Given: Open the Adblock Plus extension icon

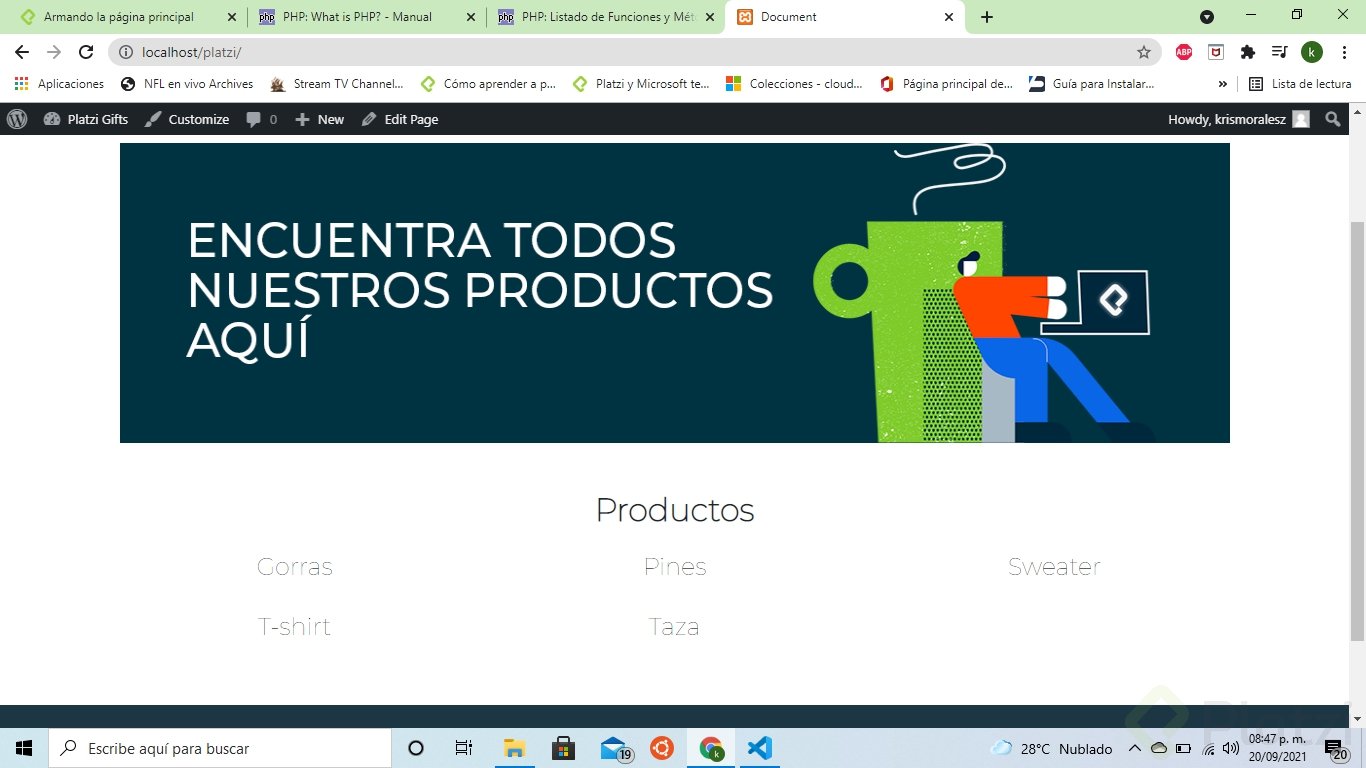Looking at the screenshot, I should pyautogui.click(x=1184, y=52).
